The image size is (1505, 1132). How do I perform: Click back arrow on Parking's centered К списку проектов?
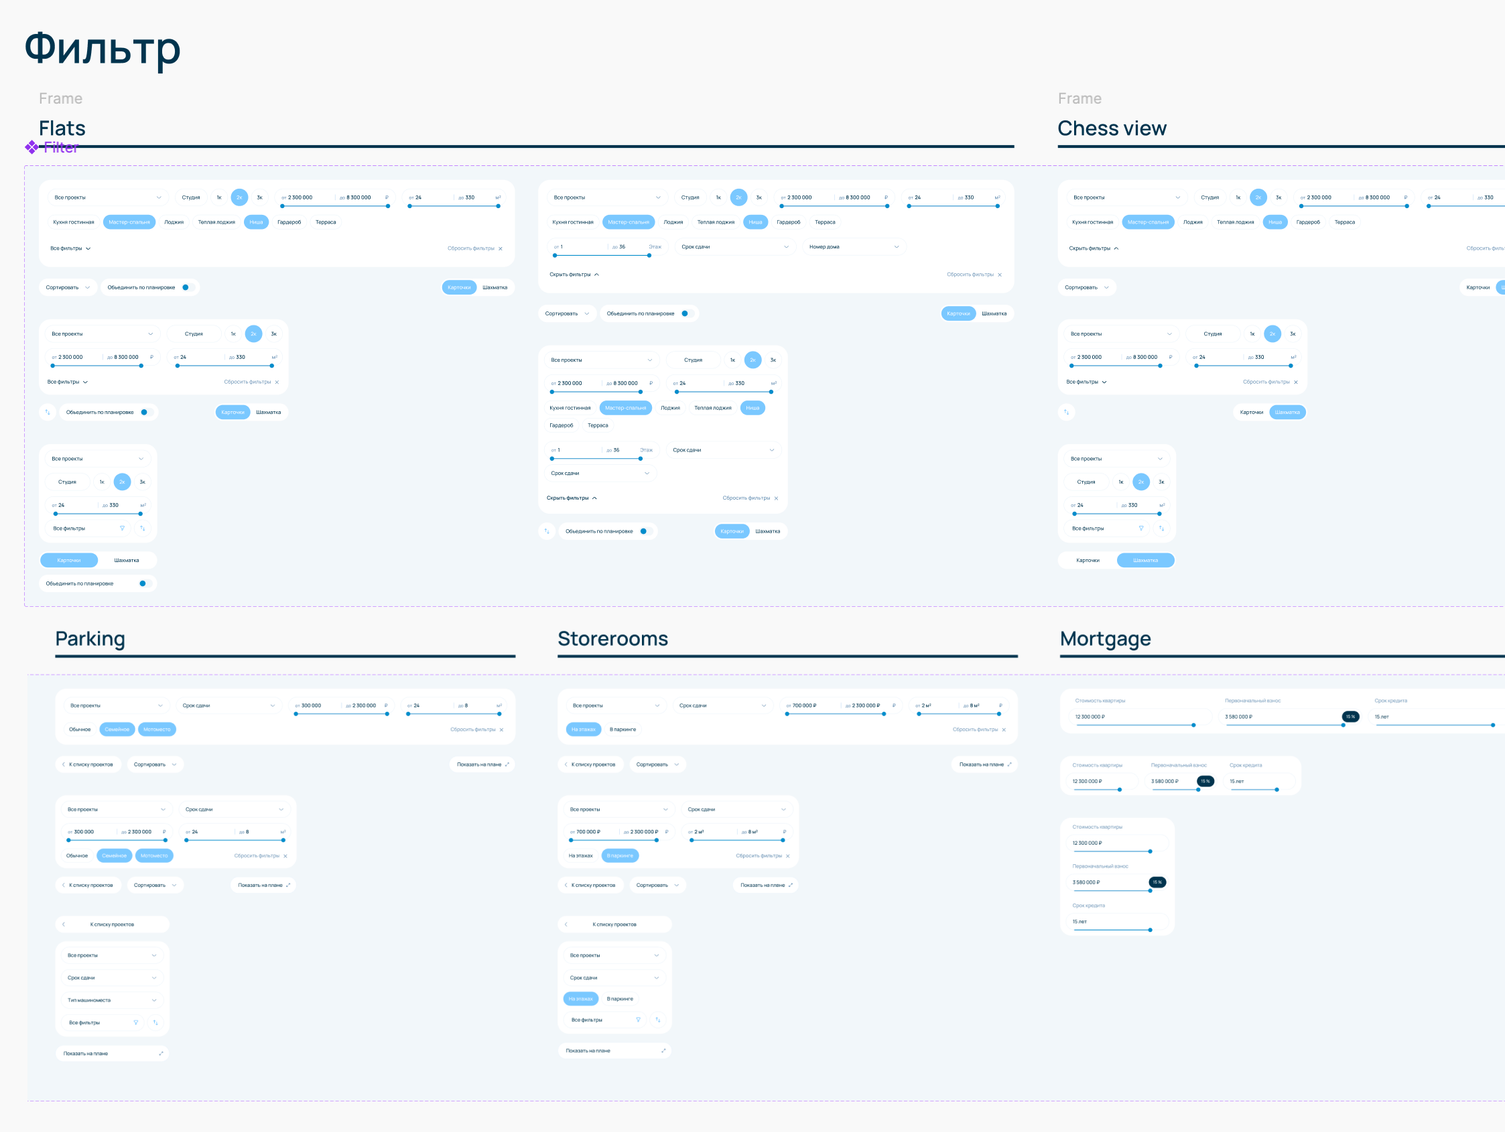coord(64,924)
